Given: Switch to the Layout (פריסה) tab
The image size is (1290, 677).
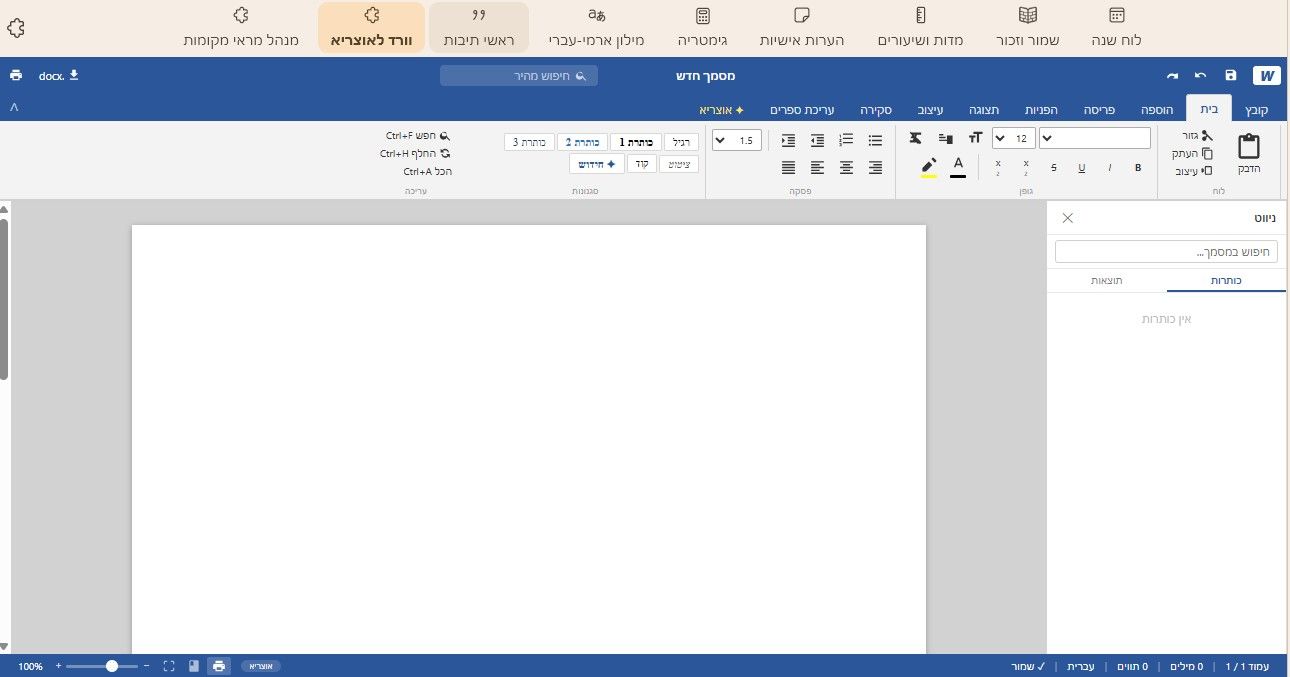Looking at the screenshot, I should [x=1100, y=109].
